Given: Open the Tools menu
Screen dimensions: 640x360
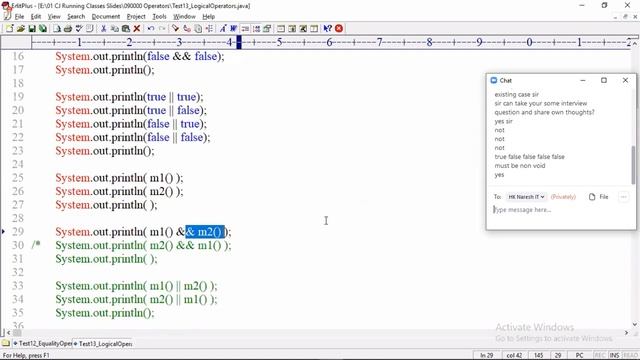Looking at the screenshot, I should click(x=159, y=17).
